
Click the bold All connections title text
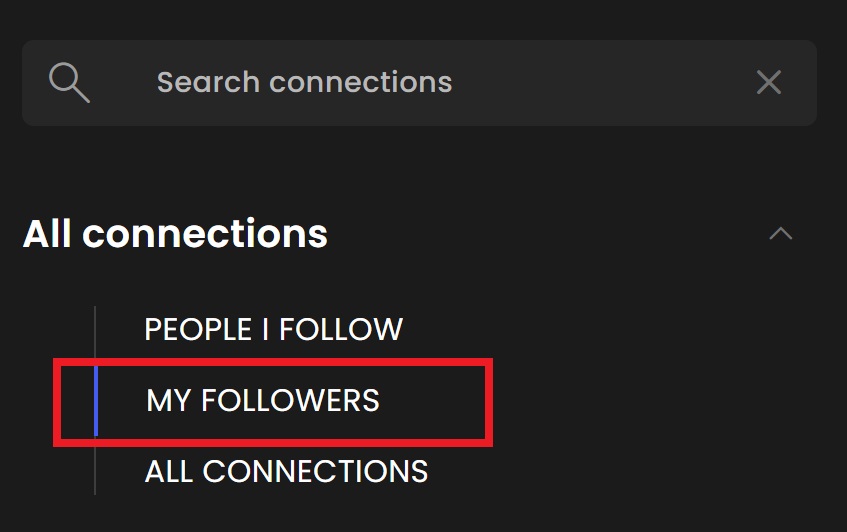pos(175,233)
